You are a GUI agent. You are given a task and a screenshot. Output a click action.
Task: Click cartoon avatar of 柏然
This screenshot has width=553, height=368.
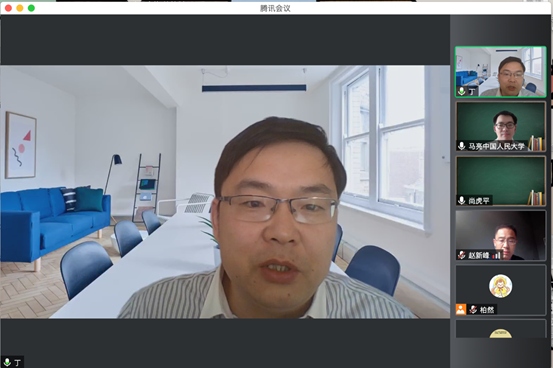click(500, 286)
